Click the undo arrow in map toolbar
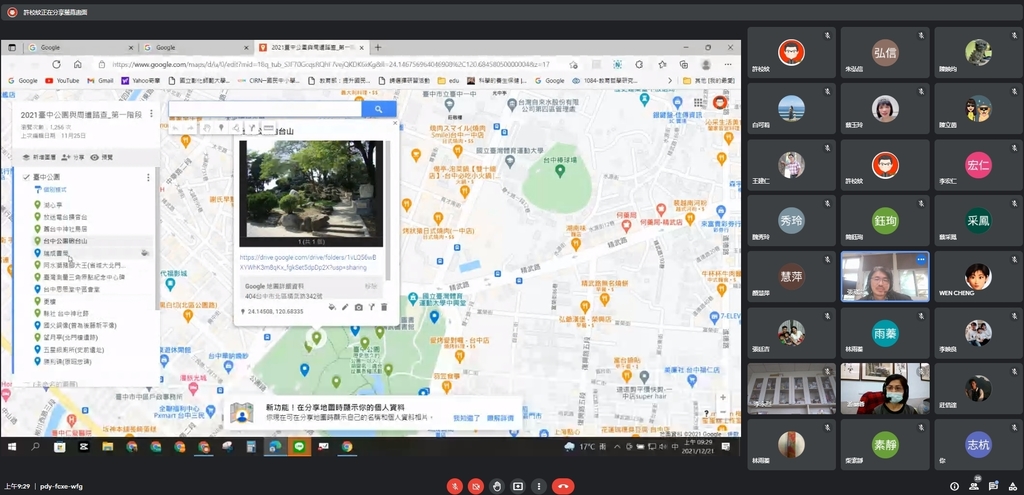This screenshot has height=495, width=1024. 176,128
